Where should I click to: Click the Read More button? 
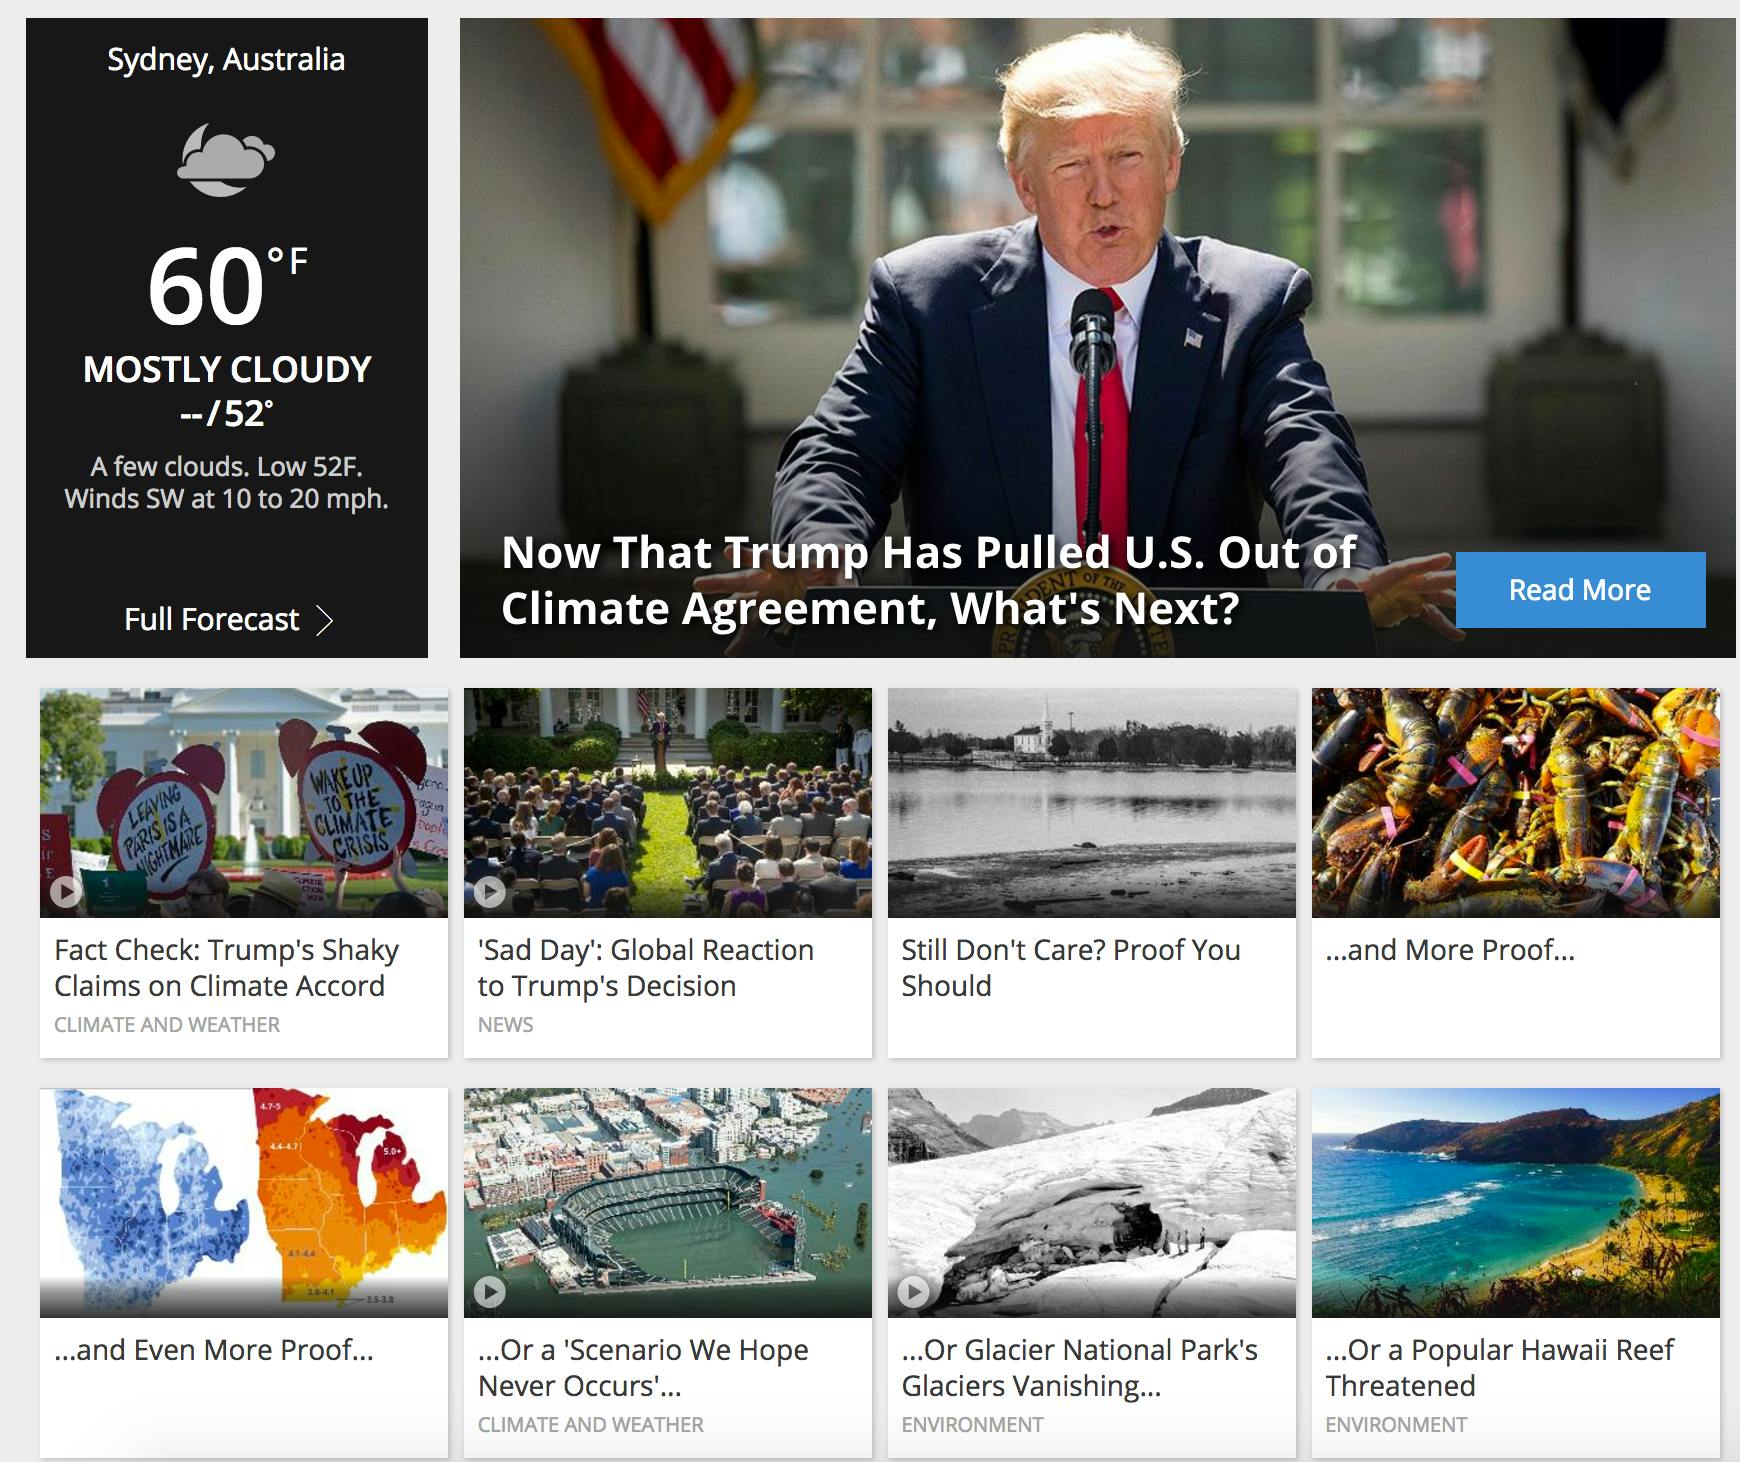(x=1580, y=590)
